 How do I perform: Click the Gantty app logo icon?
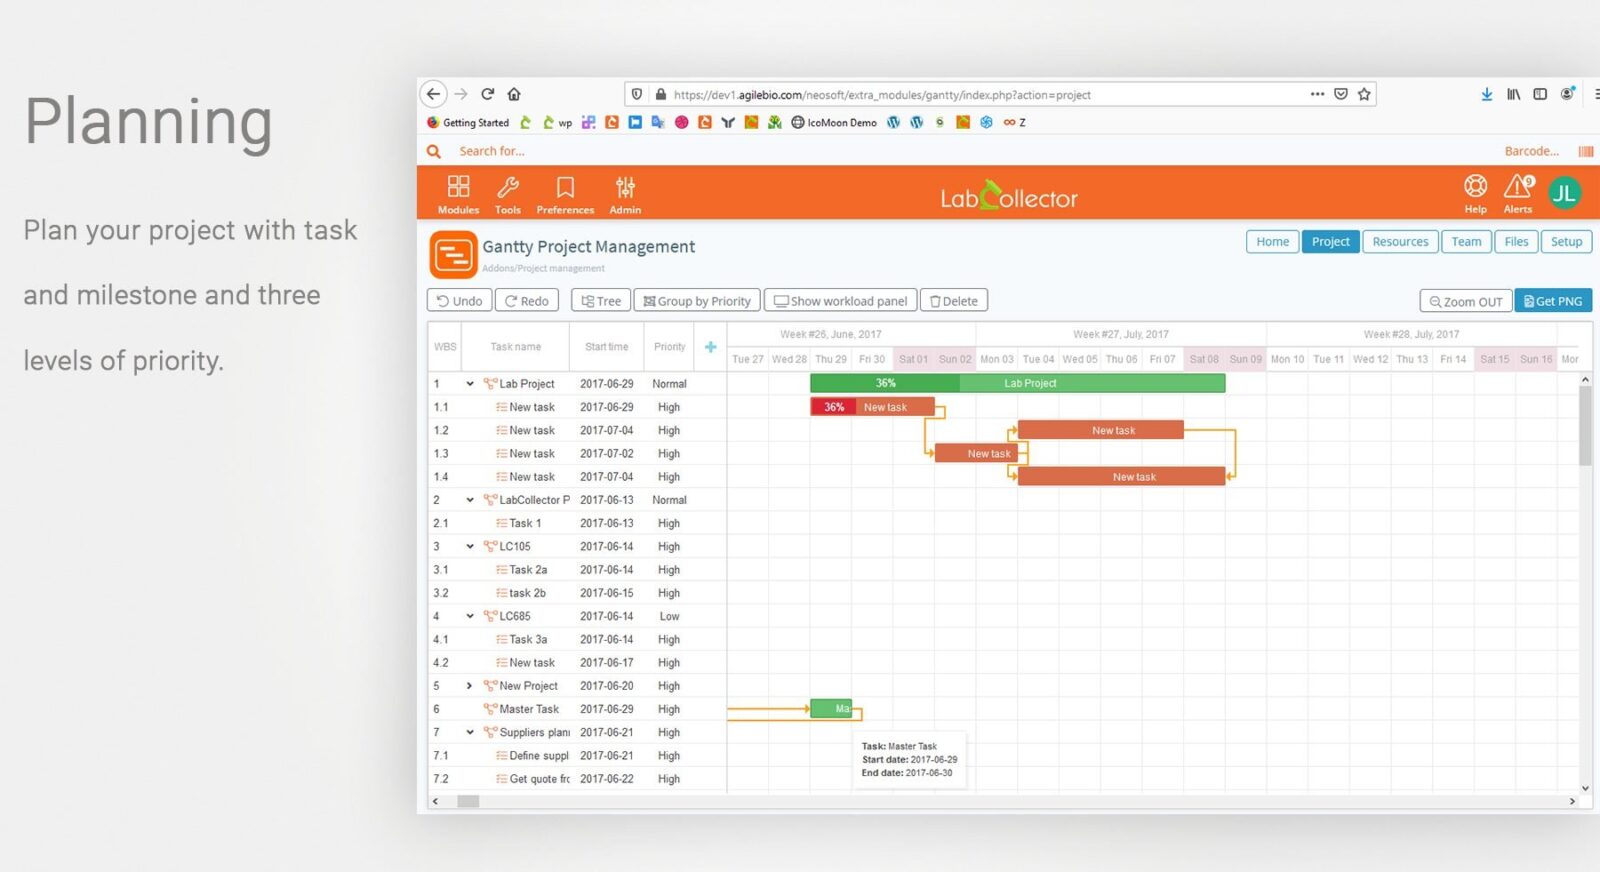tap(453, 254)
